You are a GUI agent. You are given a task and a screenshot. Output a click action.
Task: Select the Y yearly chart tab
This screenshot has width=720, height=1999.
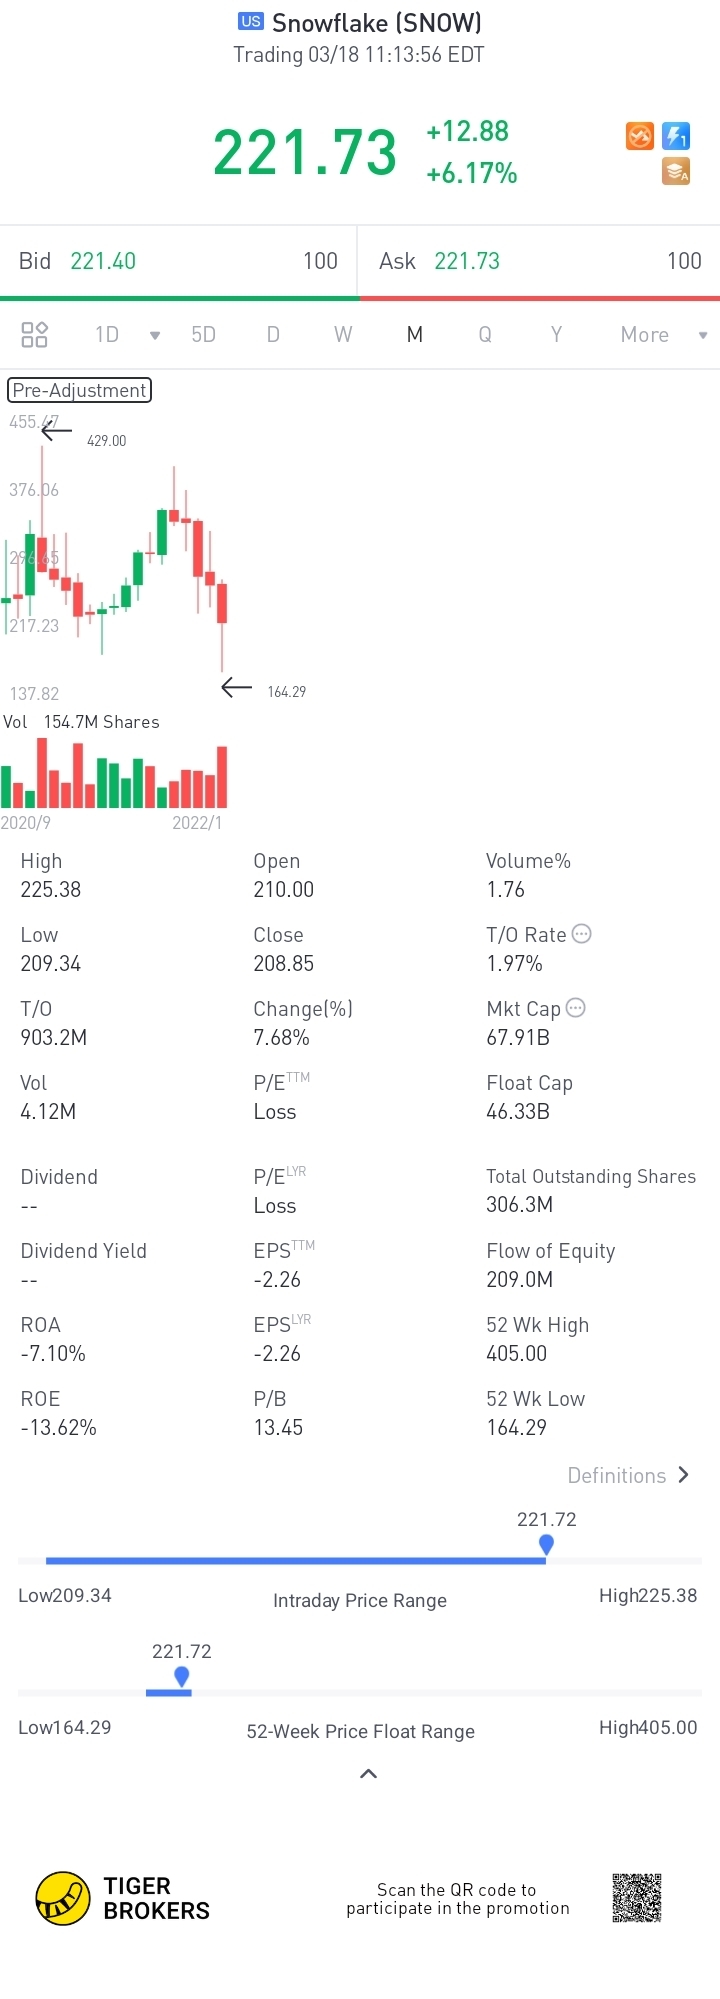pyautogui.click(x=556, y=335)
